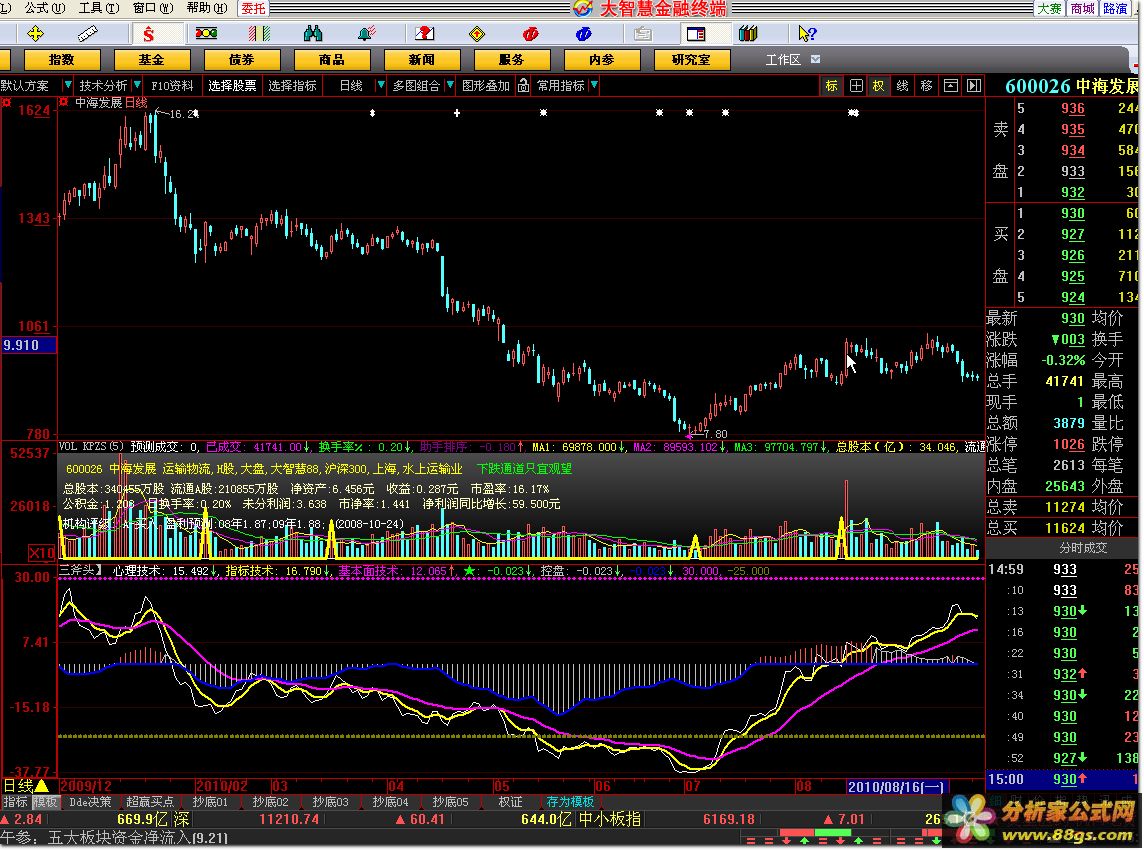Click the 债券 bonds button
Image resolution: width=1144 pixels, height=850 pixels.
tap(242, 60)
